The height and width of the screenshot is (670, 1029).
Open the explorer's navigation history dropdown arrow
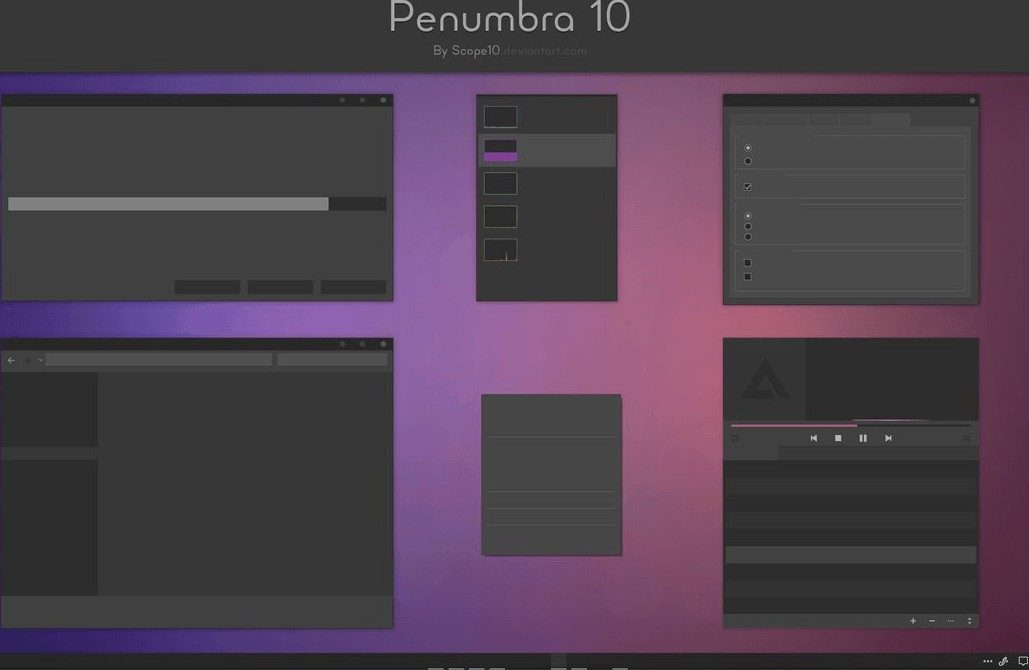point(40,360)
